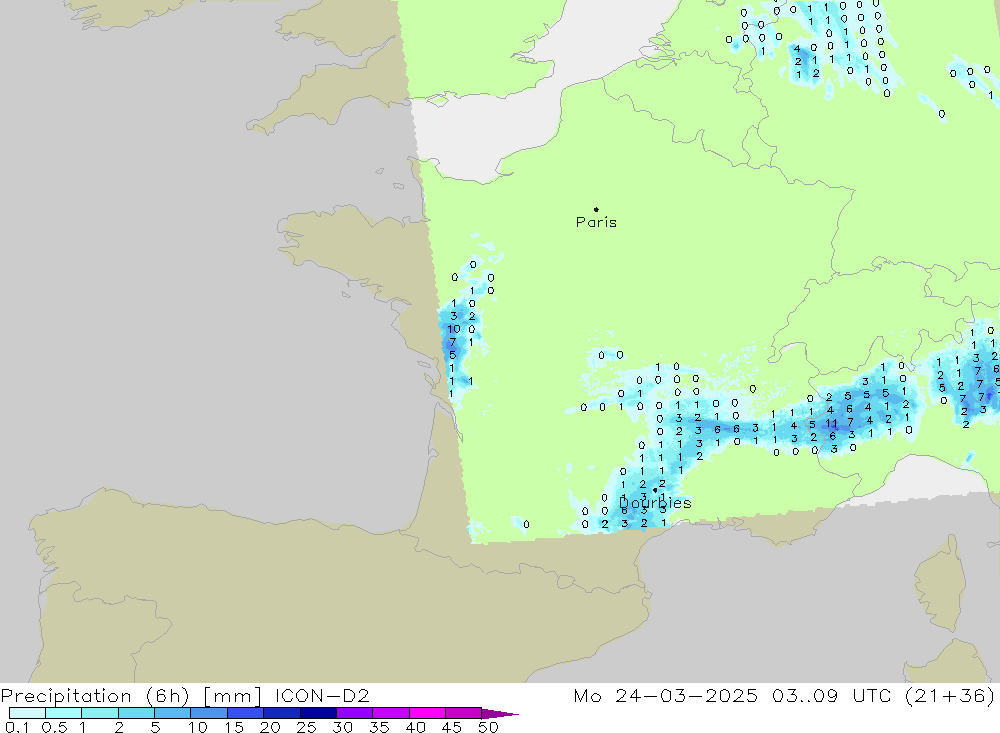
Task: Pick the 40–45 mm legend color swatch
Action: click(x=427, y=713)
